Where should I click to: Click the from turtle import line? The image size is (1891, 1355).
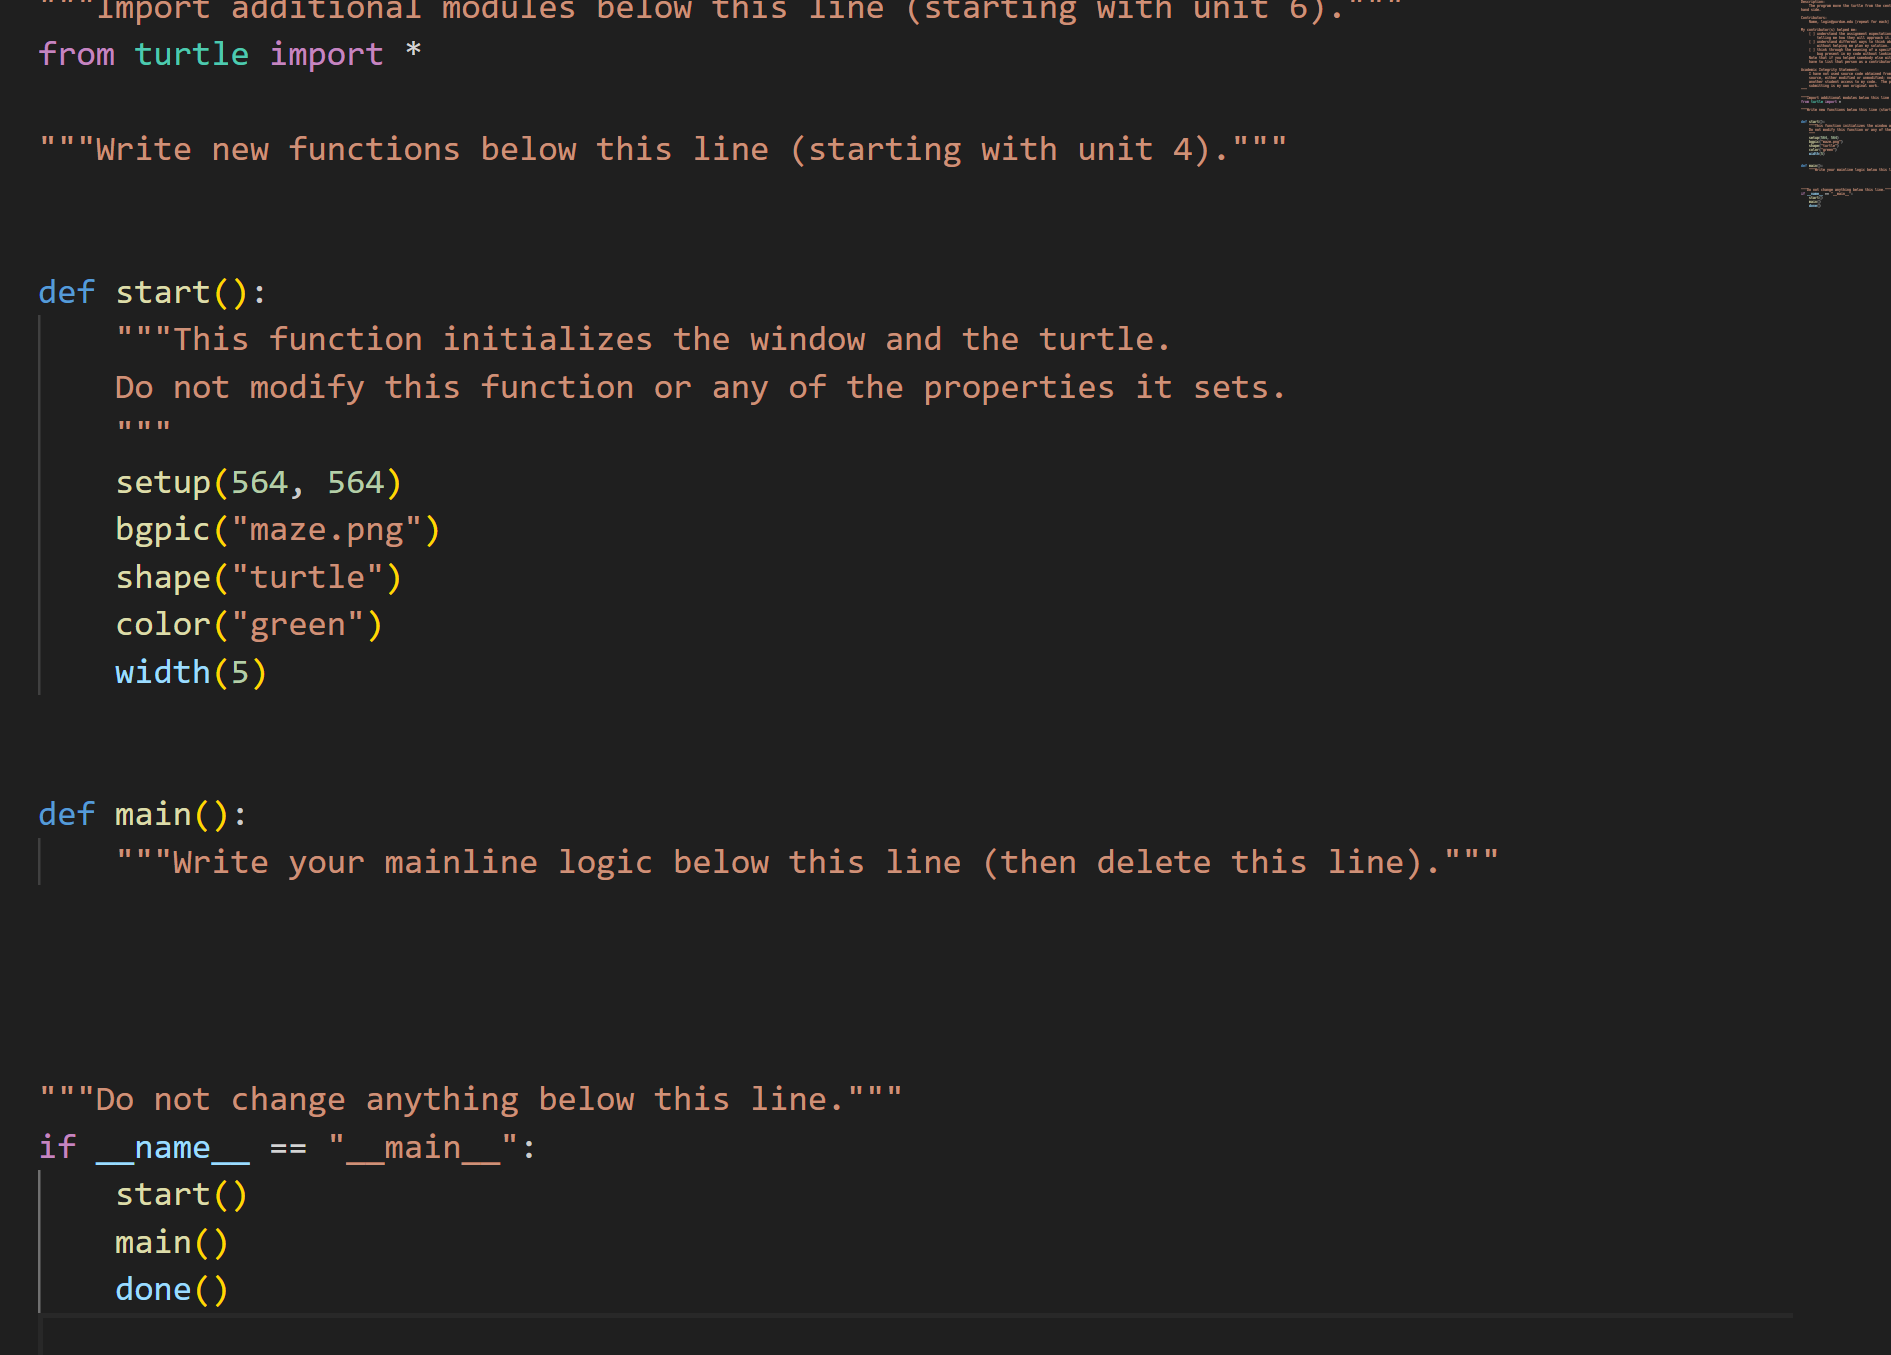click(230, 53)
